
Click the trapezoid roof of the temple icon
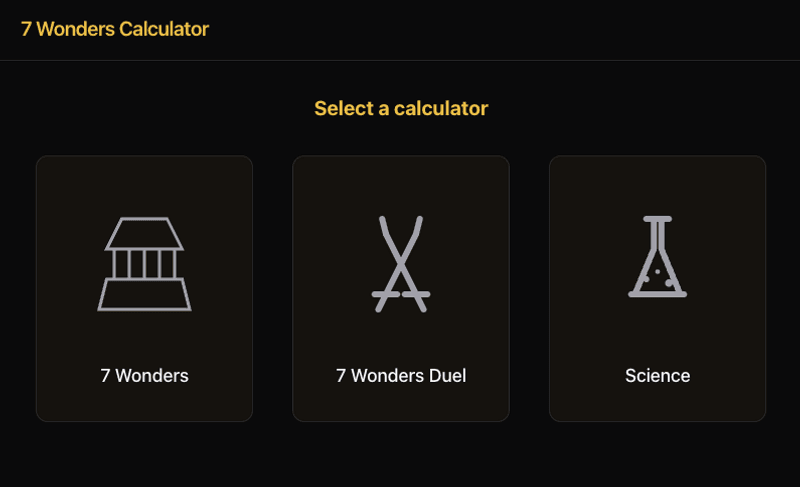click(144, 234)
